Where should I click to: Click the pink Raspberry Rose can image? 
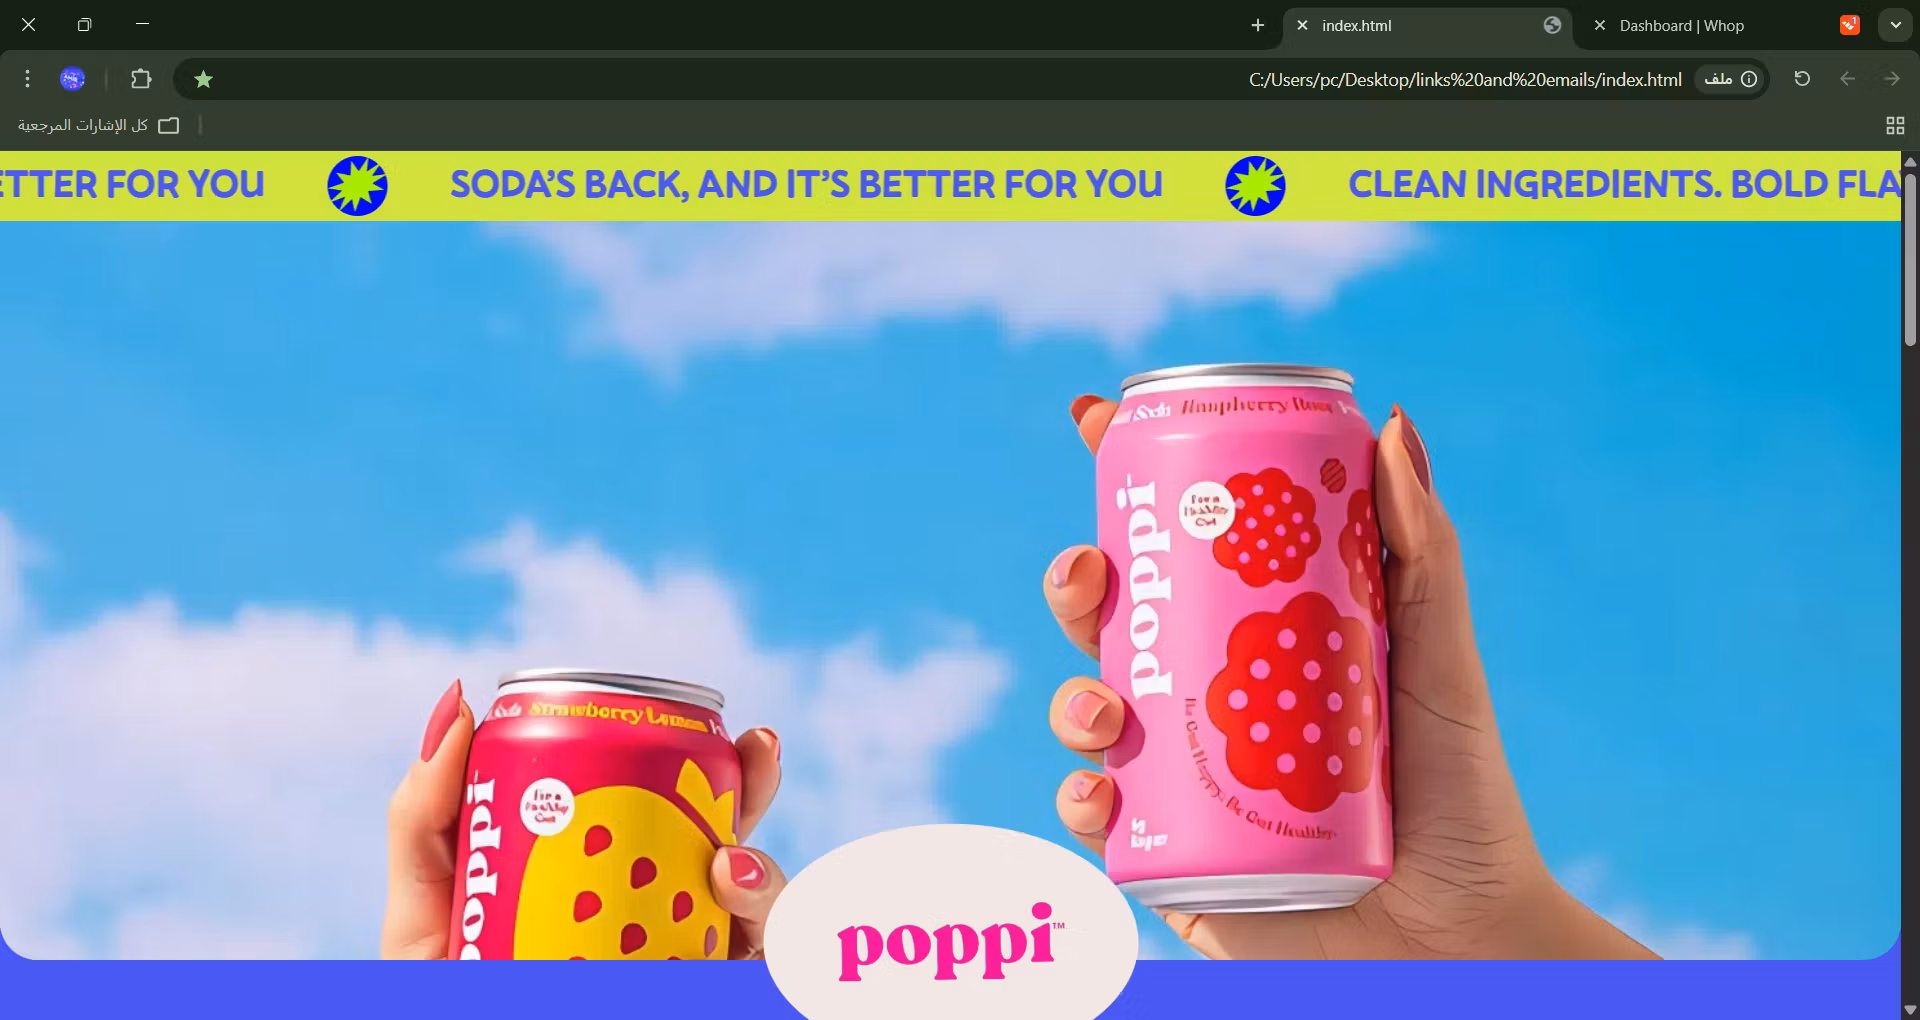click(x=1242, y=638)
